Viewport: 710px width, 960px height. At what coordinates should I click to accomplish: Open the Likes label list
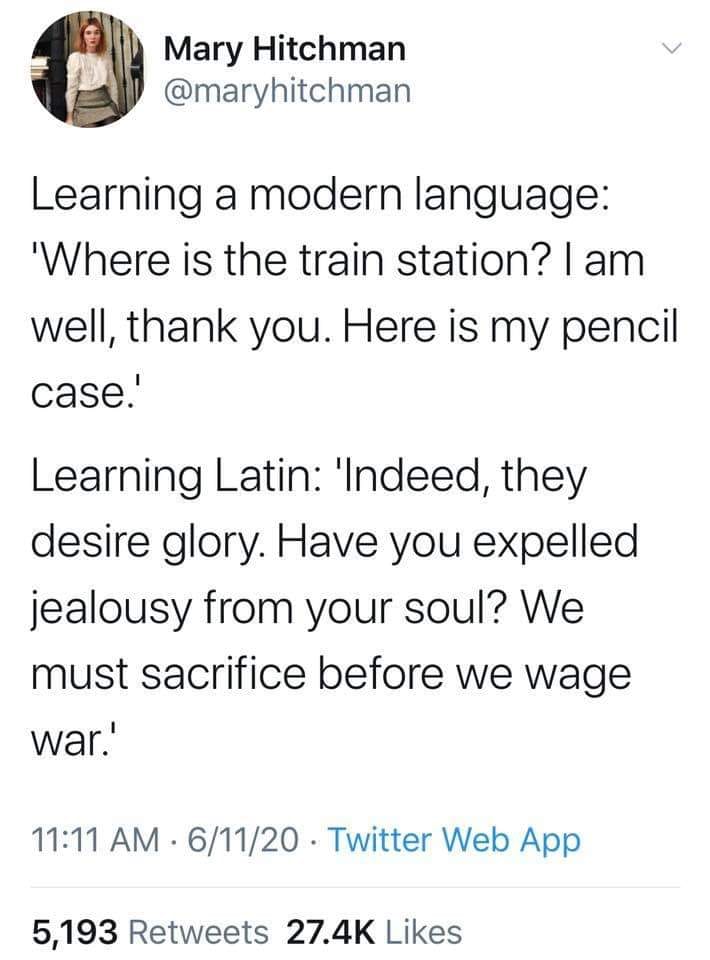(424, 932)
